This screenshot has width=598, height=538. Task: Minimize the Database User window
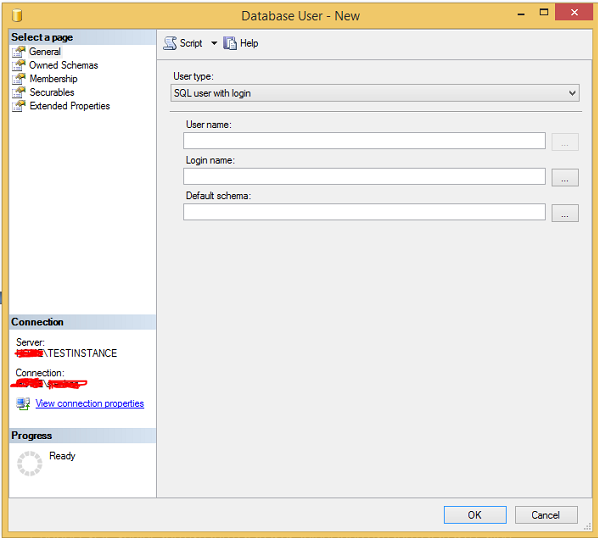521,14
